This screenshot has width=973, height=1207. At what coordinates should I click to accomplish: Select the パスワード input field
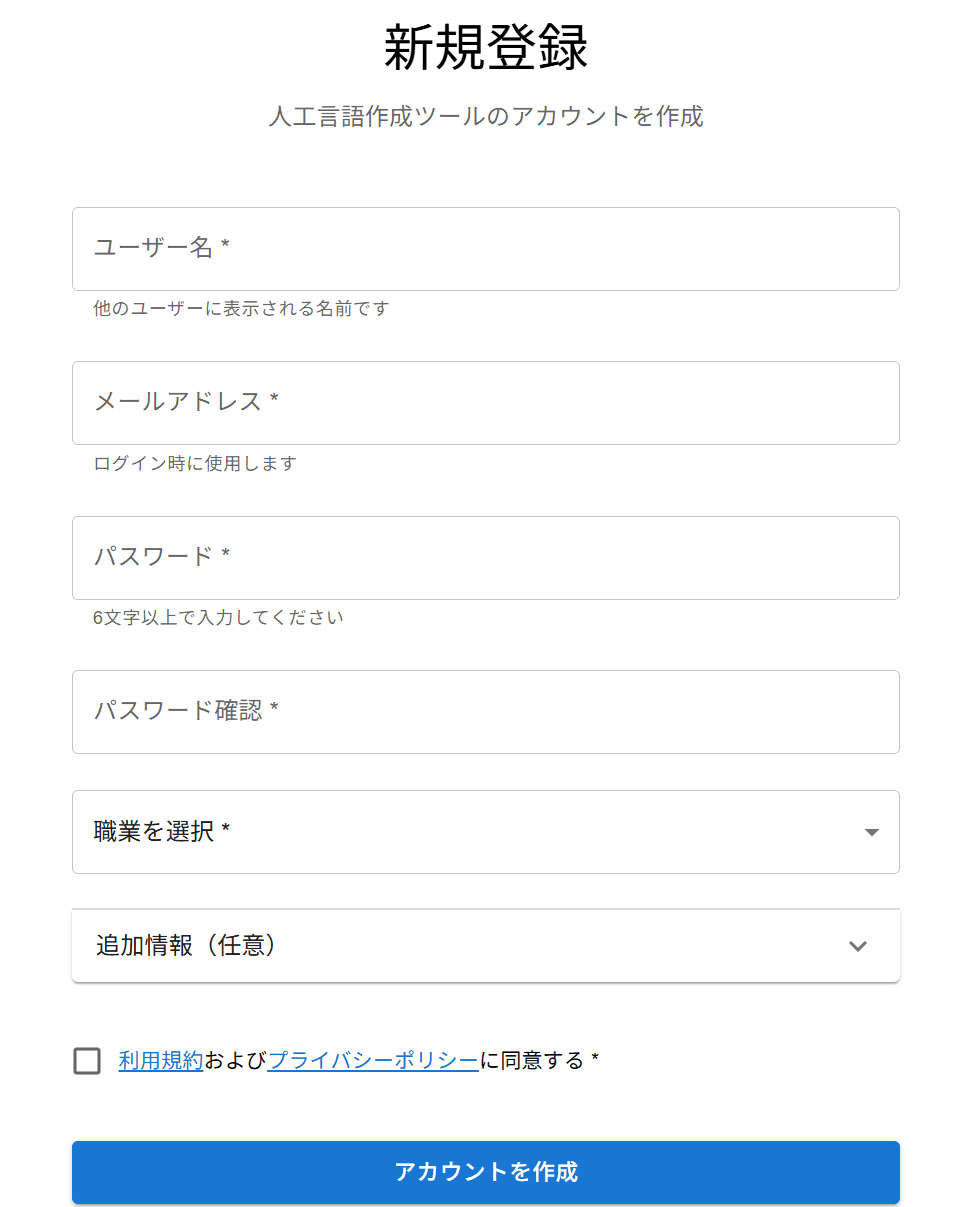tap(486, 558)
